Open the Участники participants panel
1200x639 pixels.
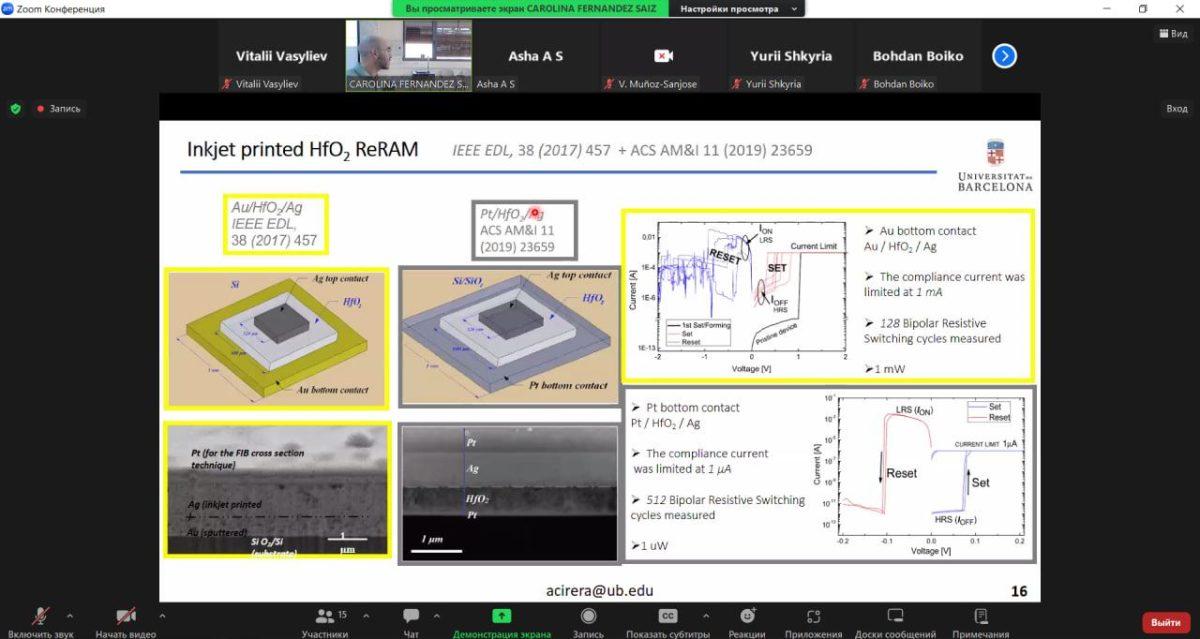click(325, 618)
